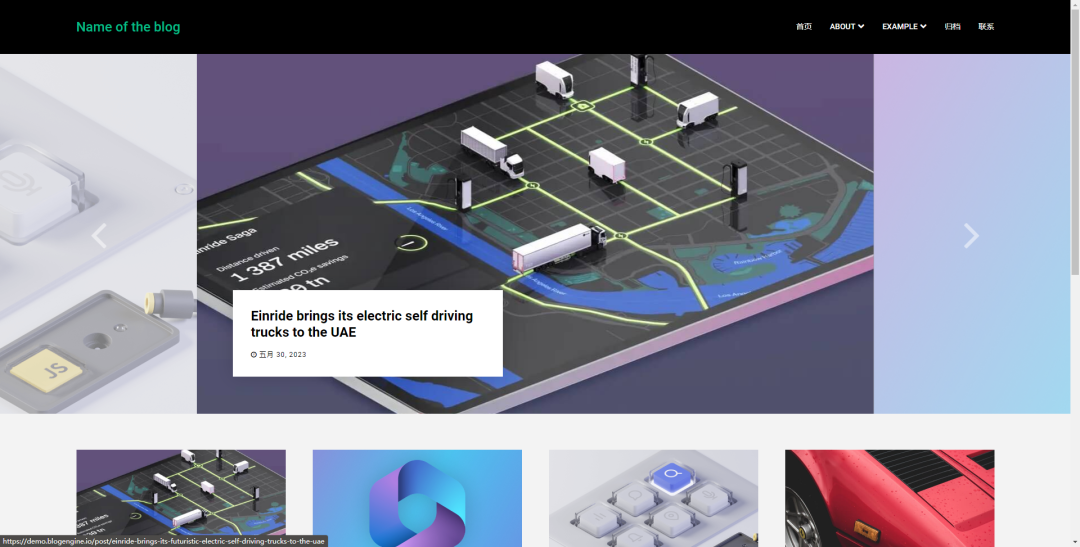Open the Einride trucks map post thumbnail
The height and width of the screenshot is (547, 1080).
[x=181, y=498]
